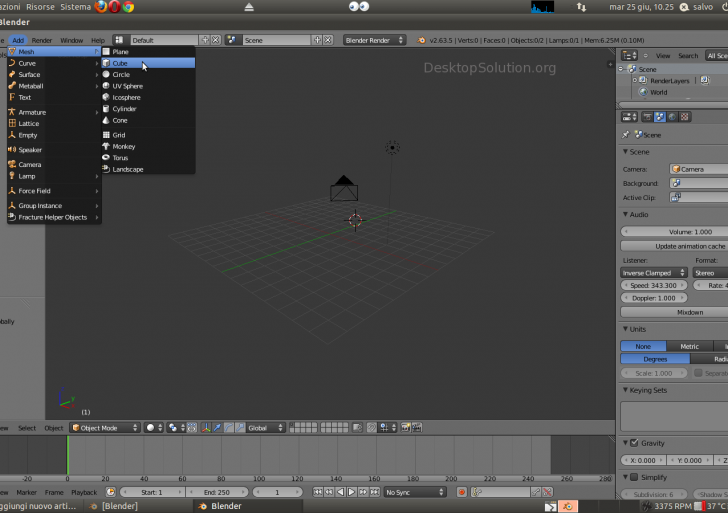Viewport: 728px width, 513px height.
Task: Add a Speaker object
Action: [30, 150]
